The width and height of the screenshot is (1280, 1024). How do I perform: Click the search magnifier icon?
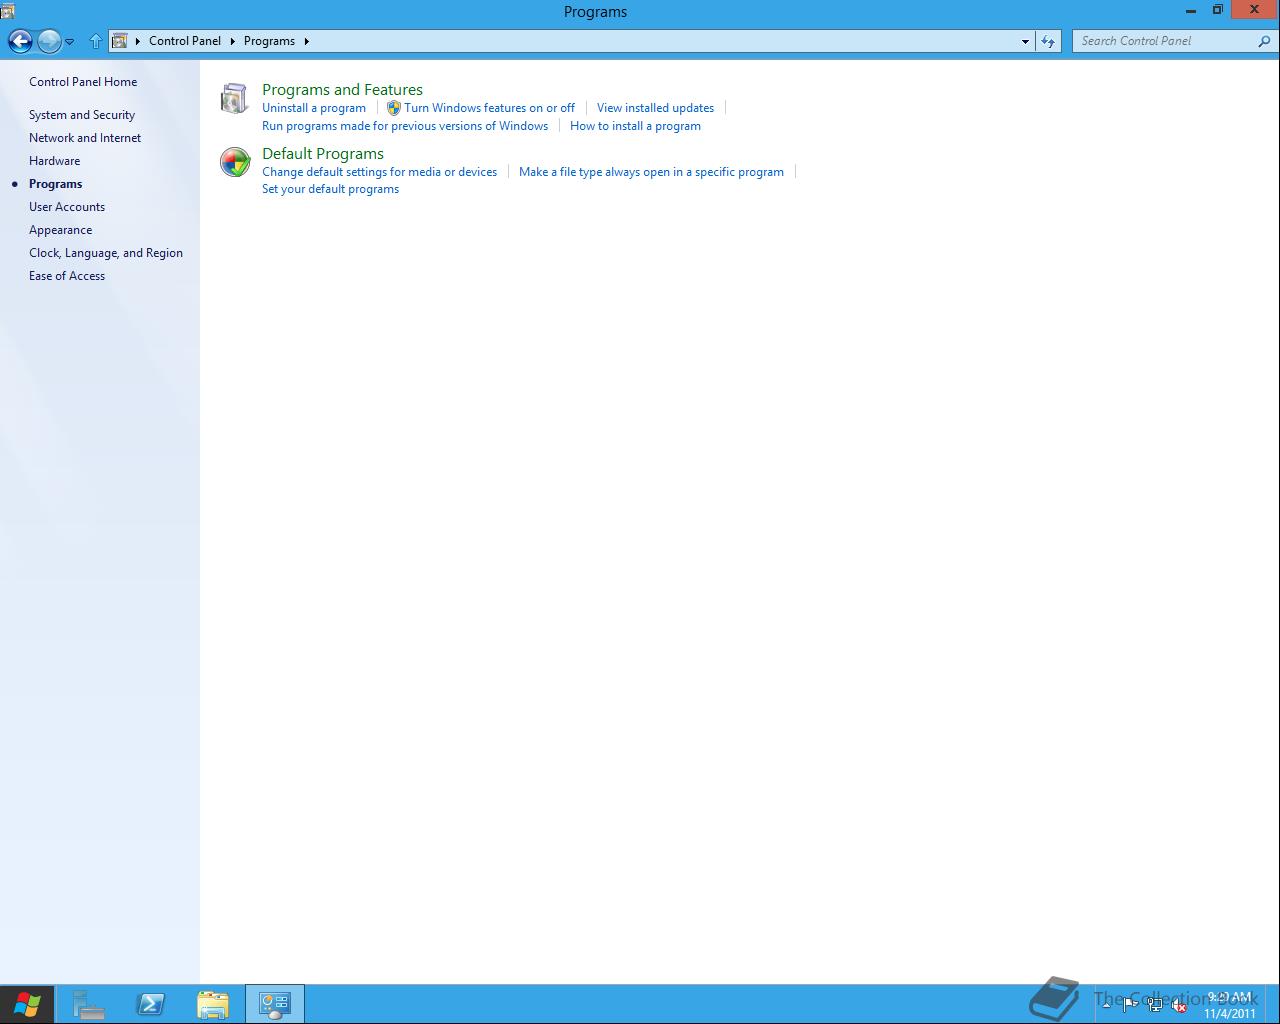point(1265,41)
